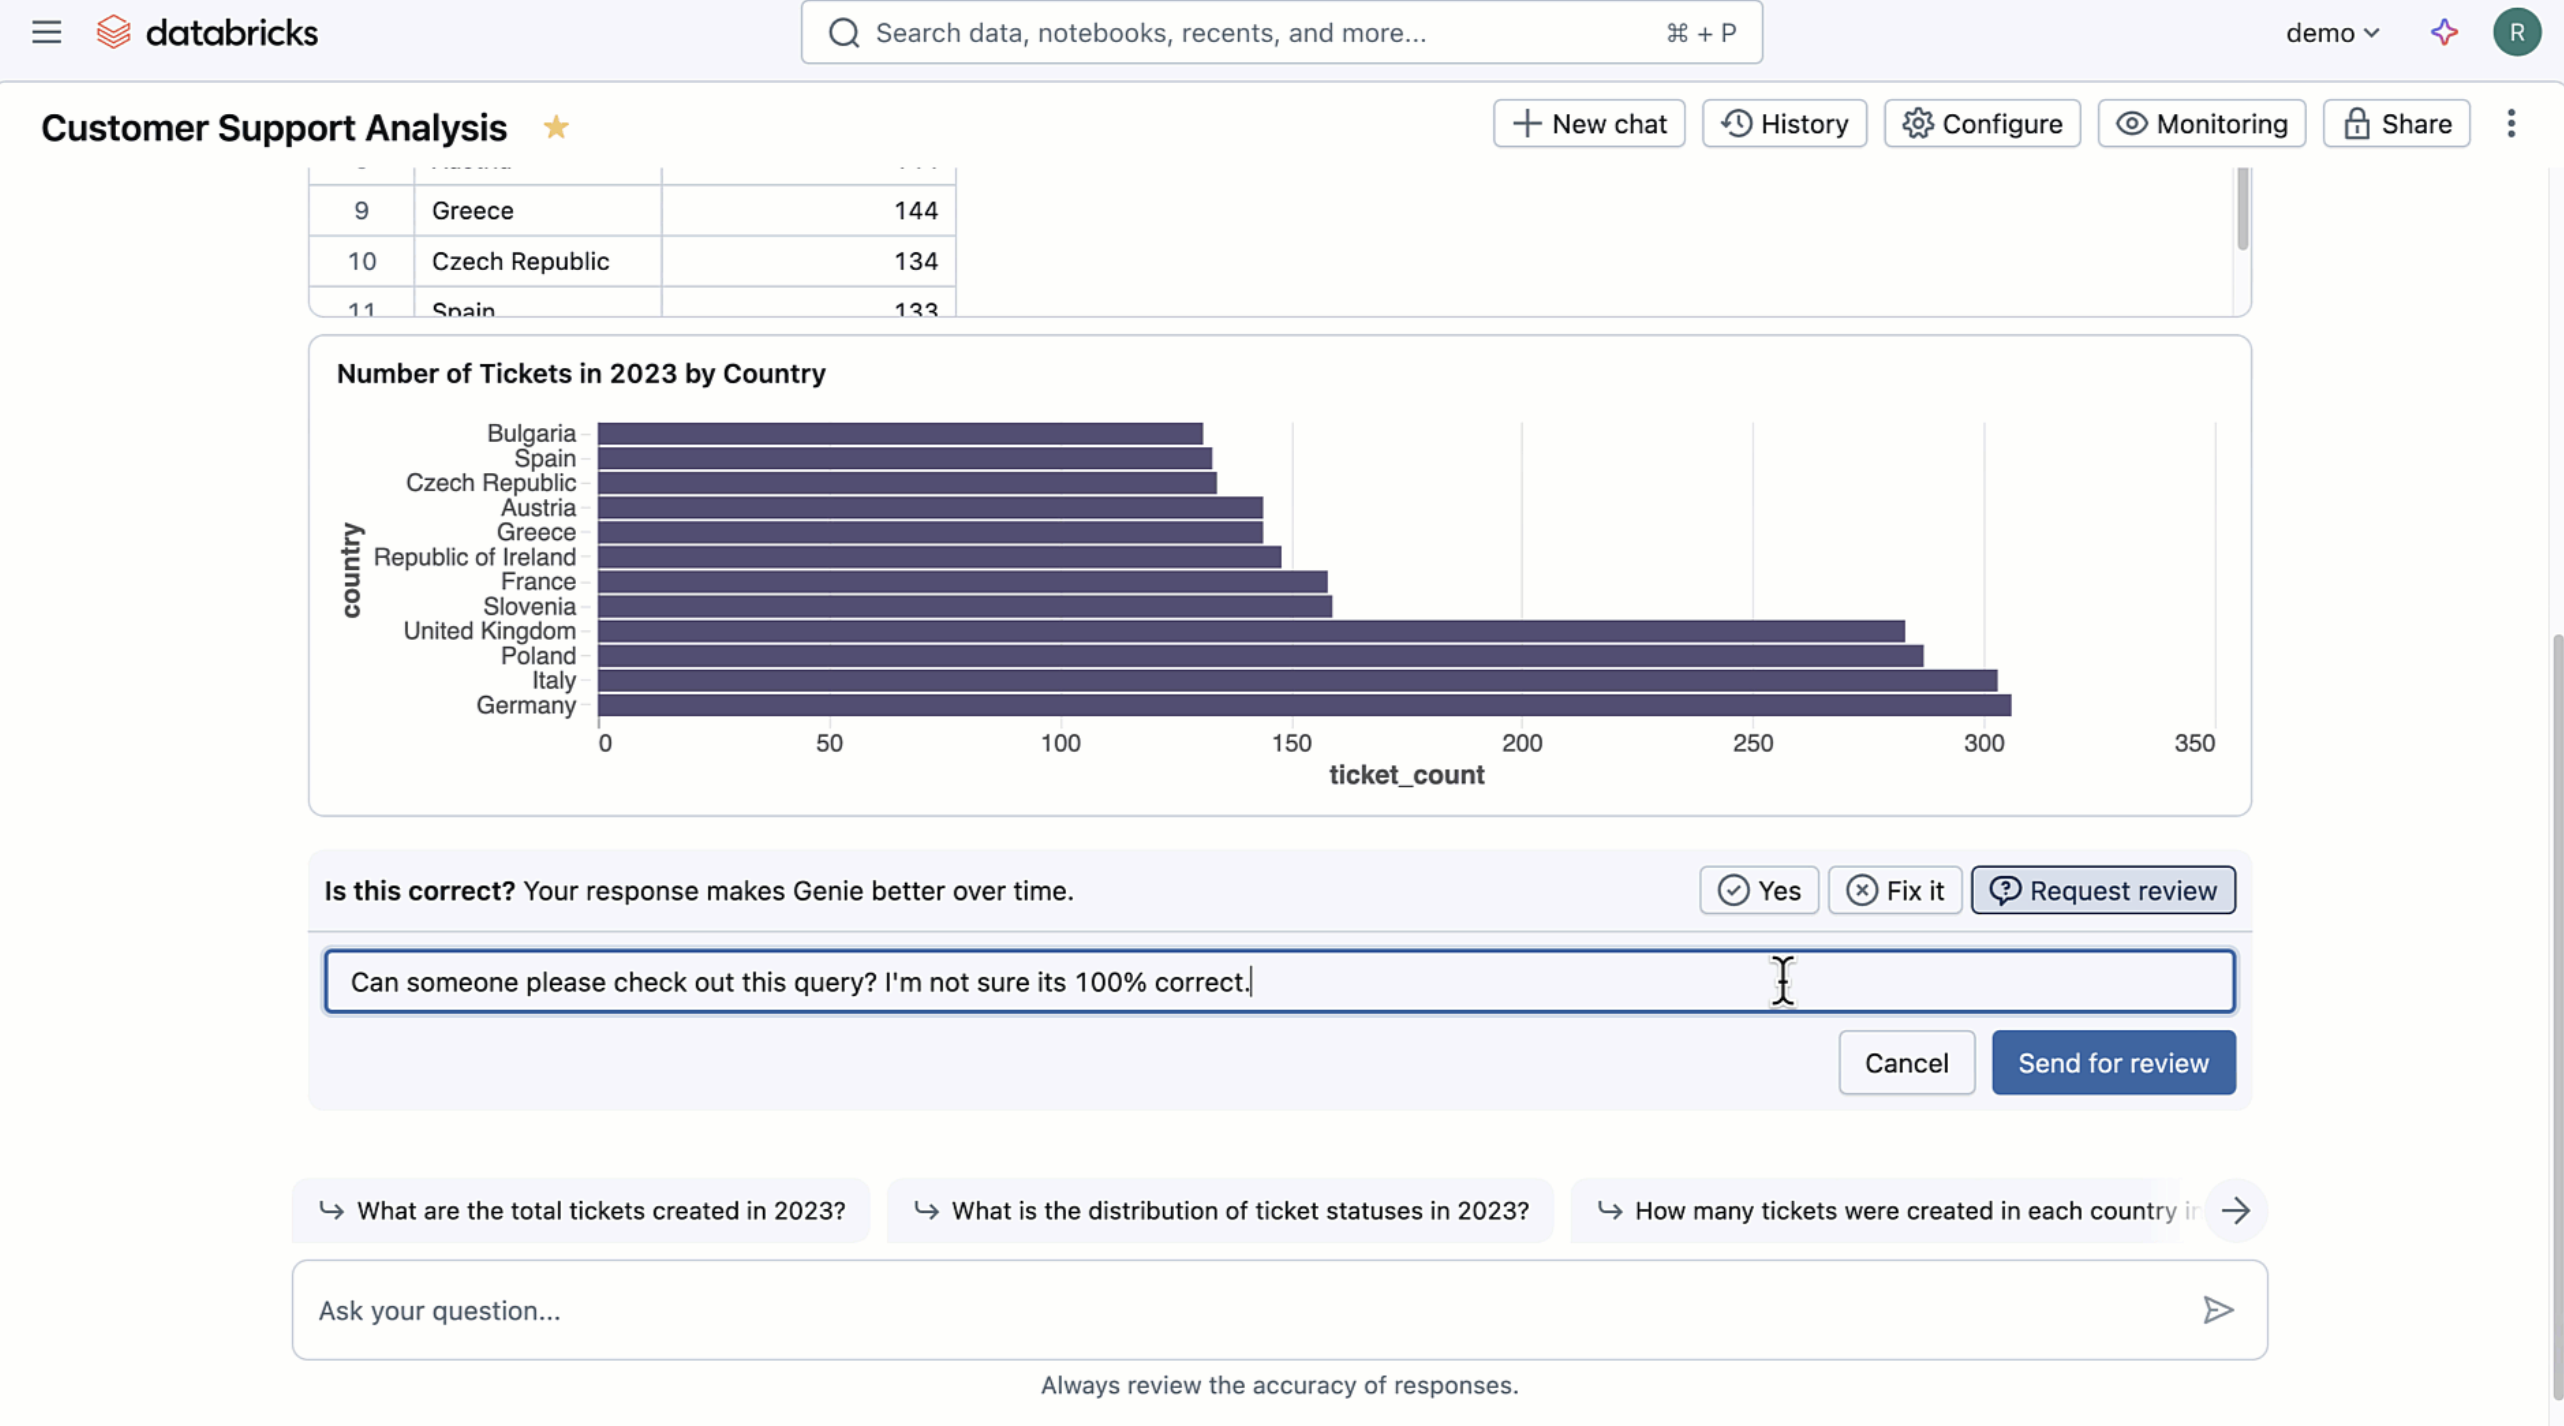Screen dimensions: 2564x1426
Task: Click the Greece cell in the table
Action: (x=538, y=211)
